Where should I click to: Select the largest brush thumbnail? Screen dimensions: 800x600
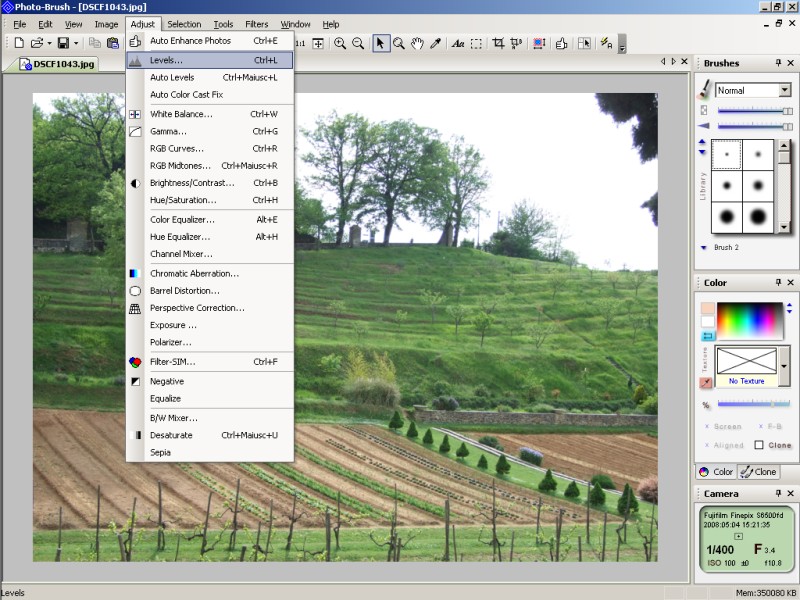tap(758, 215)
